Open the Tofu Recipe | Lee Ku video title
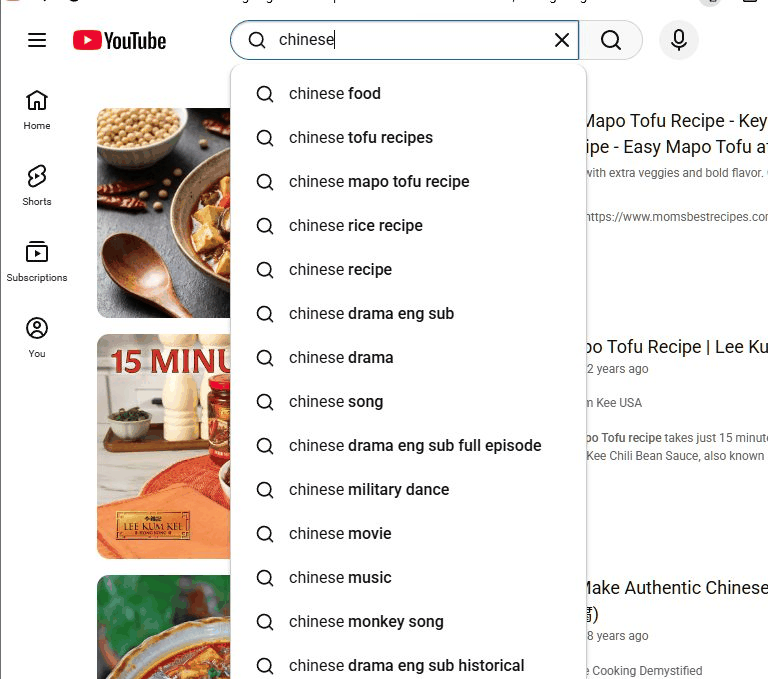 pyautogui.click(x=677, y=347)
